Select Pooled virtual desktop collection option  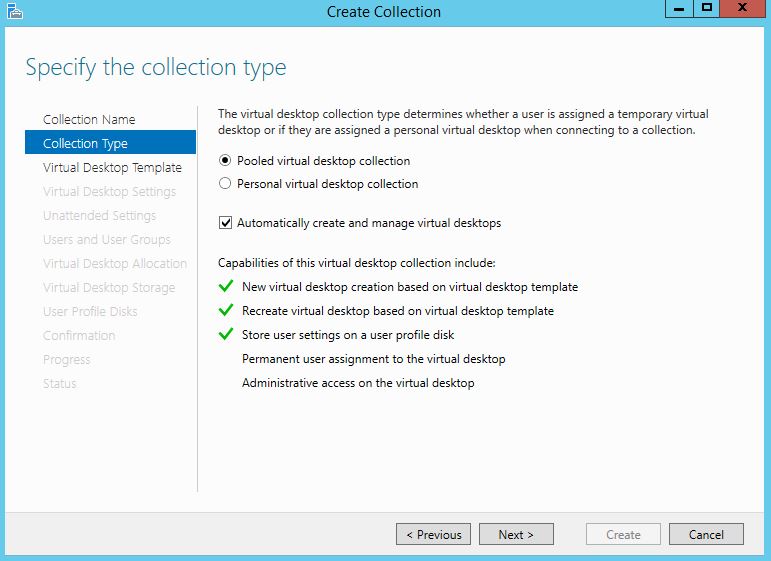tap(225, 161)
